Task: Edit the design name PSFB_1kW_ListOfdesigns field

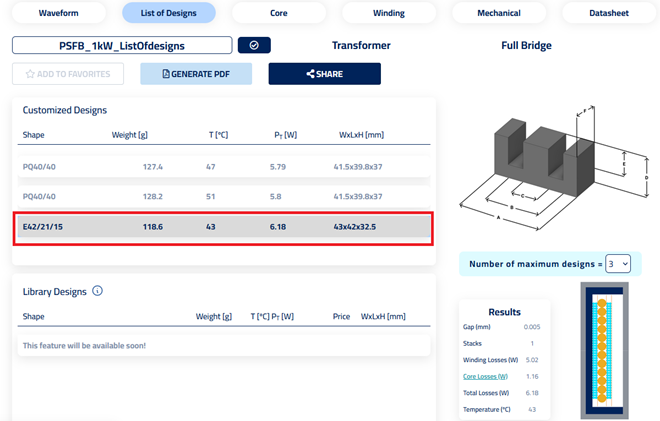Action: [x=122, y=45]
